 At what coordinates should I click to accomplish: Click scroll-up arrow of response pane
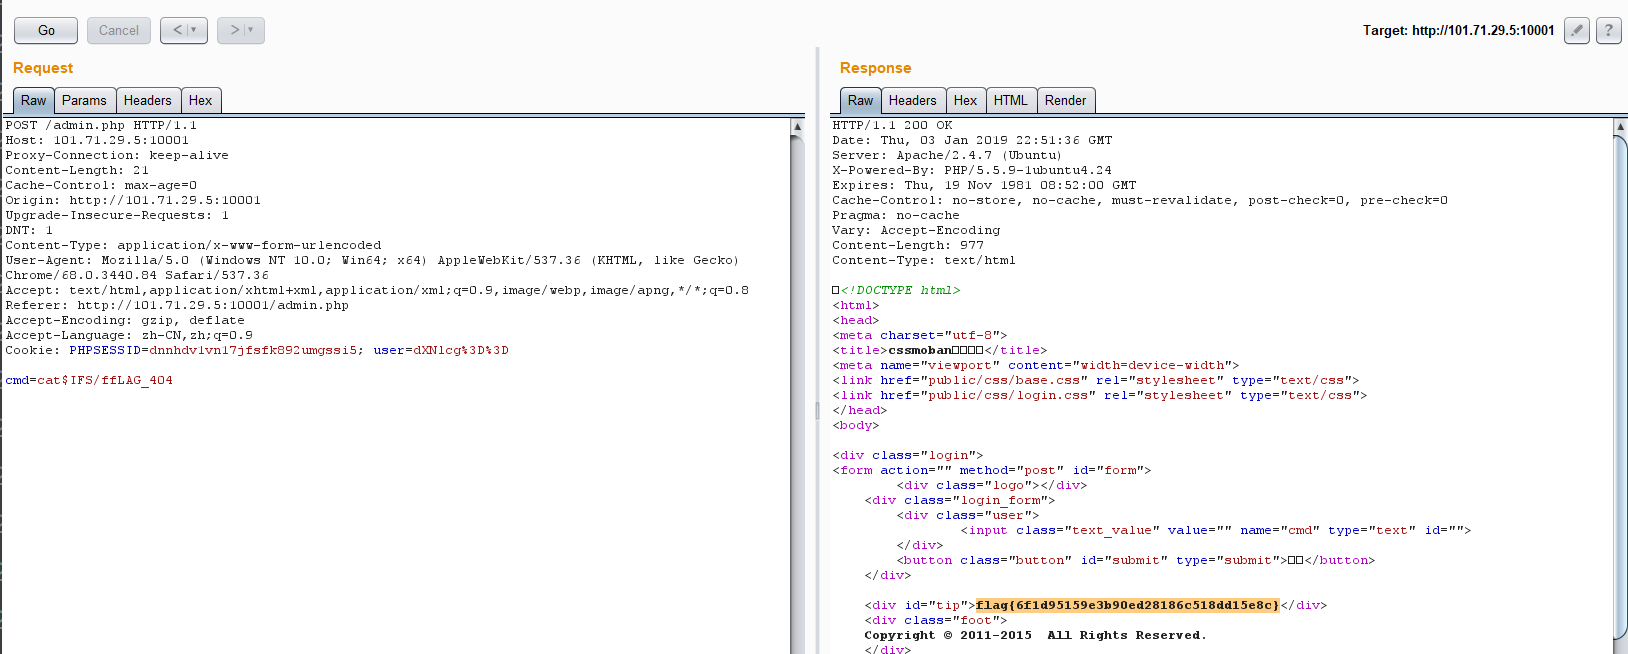point(1620,126)
